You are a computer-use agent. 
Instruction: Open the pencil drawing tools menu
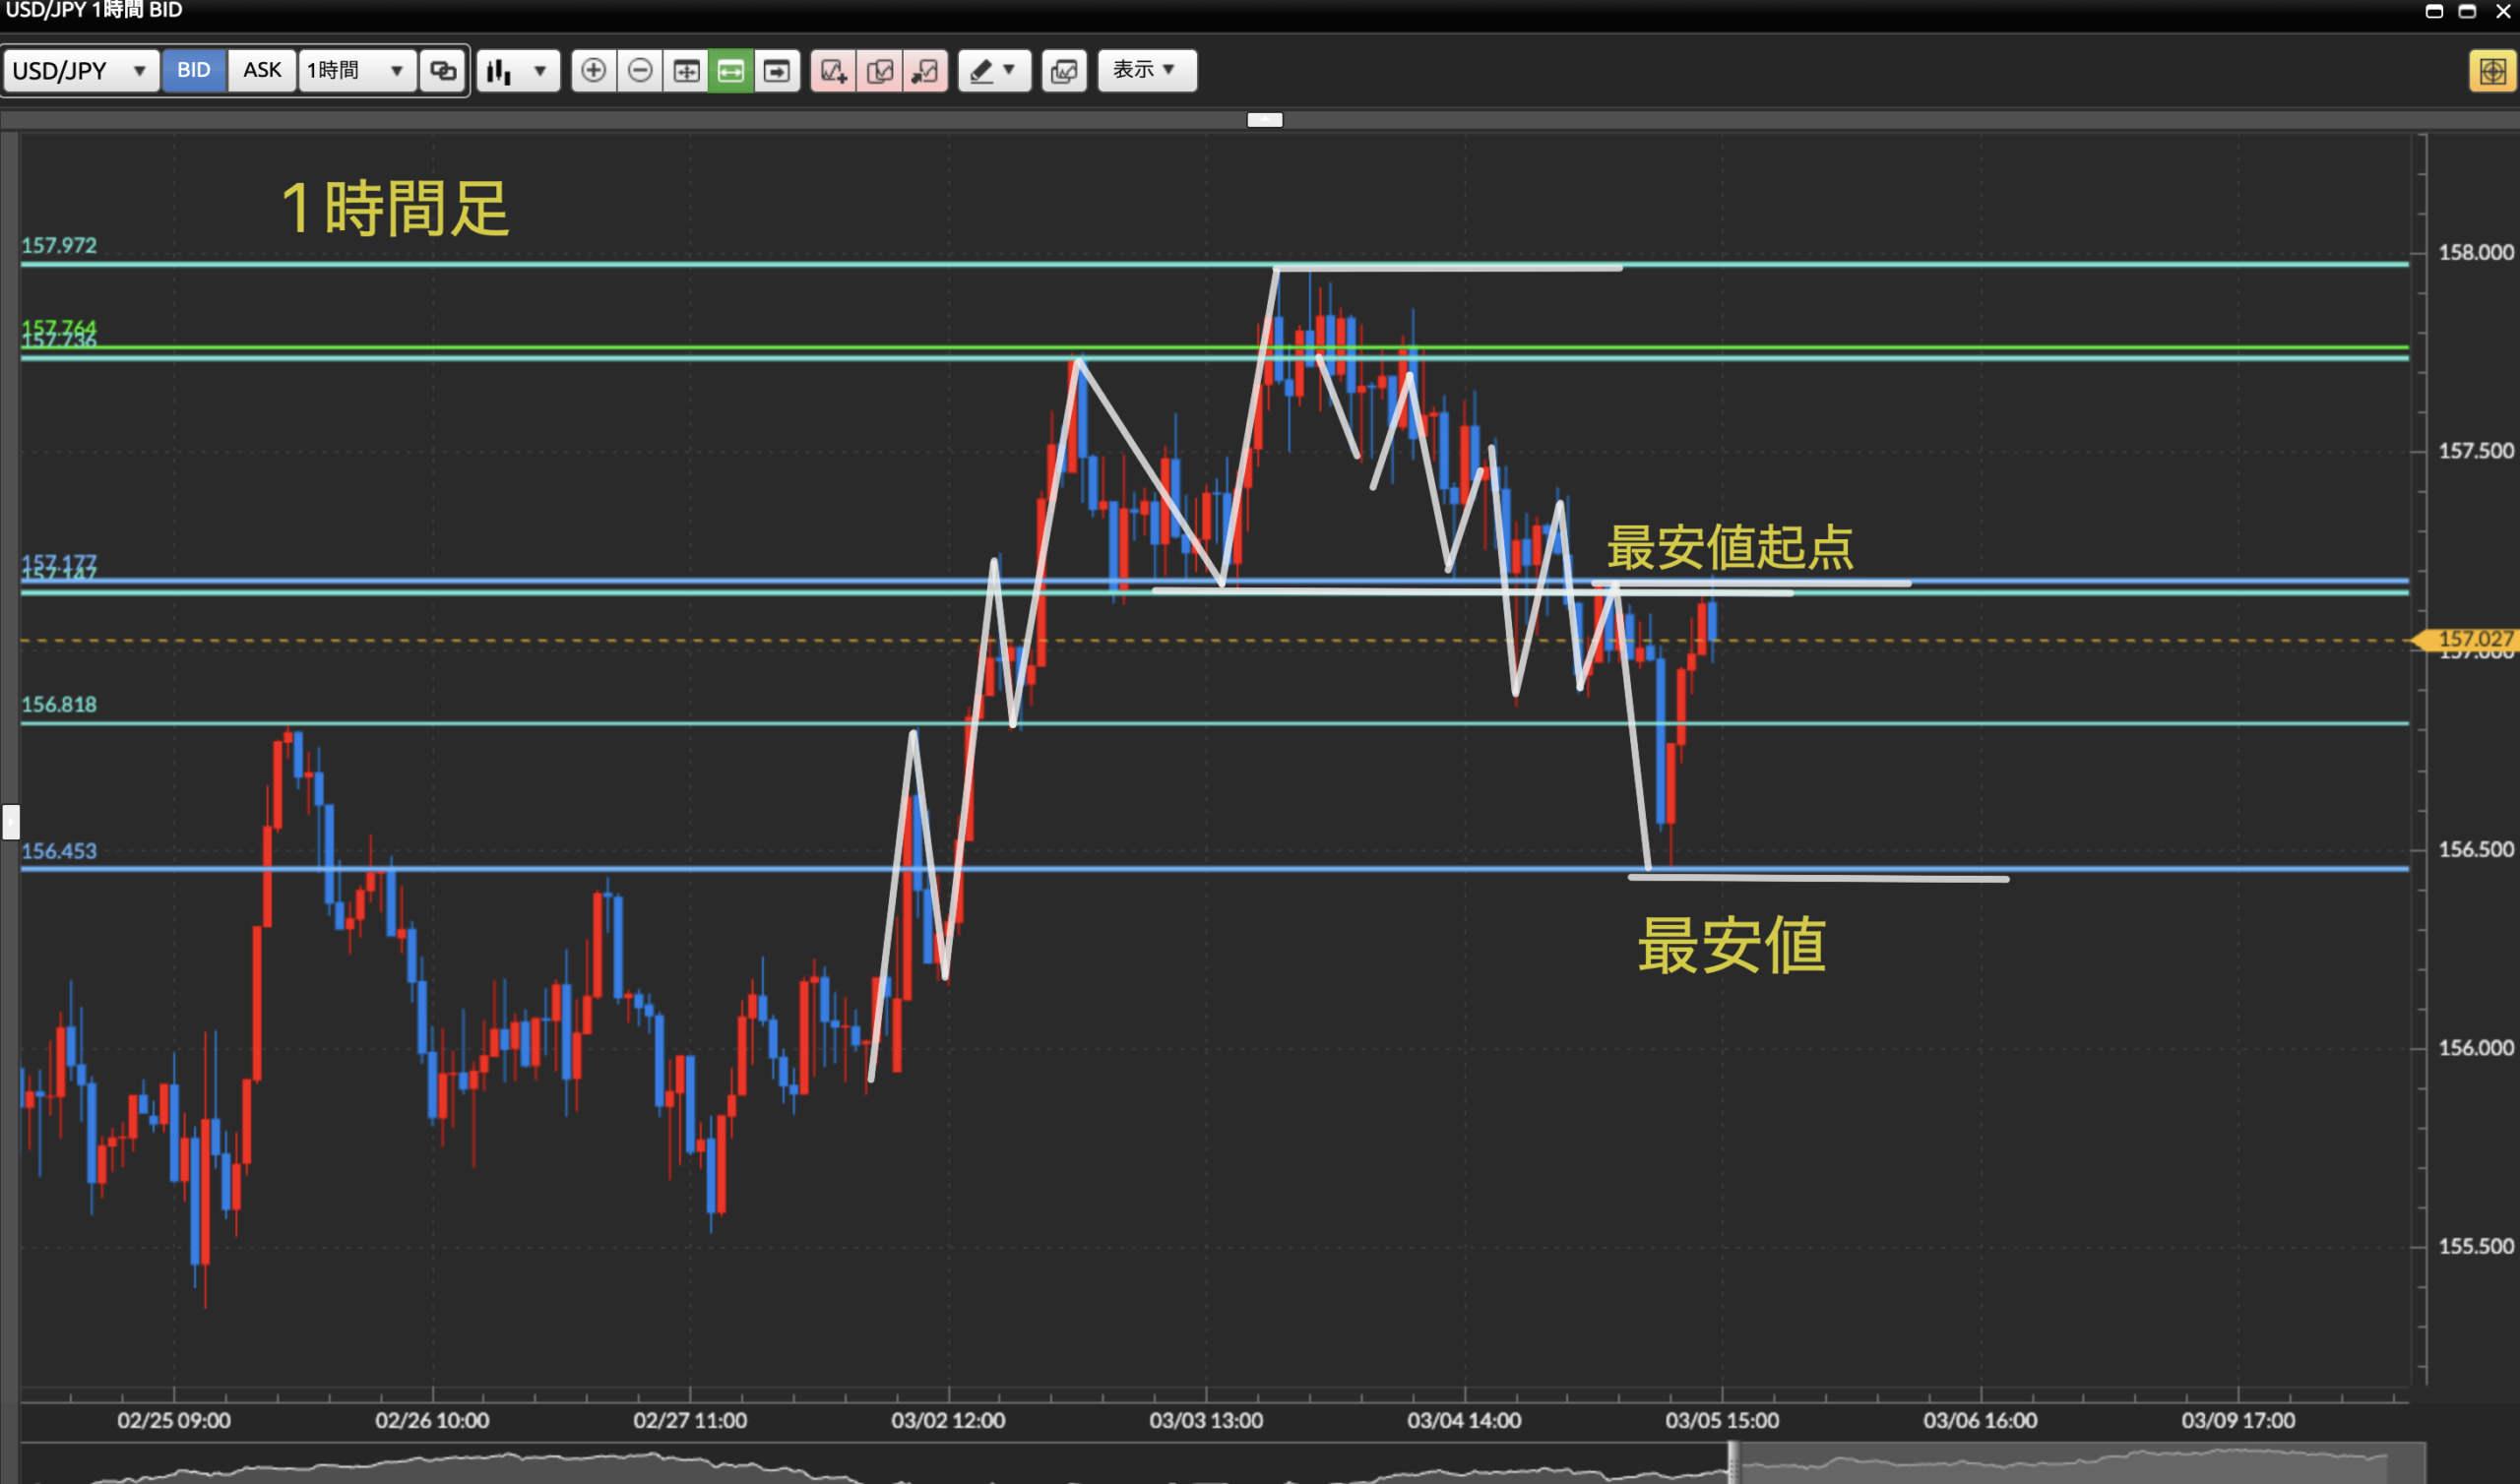(994, 71)
